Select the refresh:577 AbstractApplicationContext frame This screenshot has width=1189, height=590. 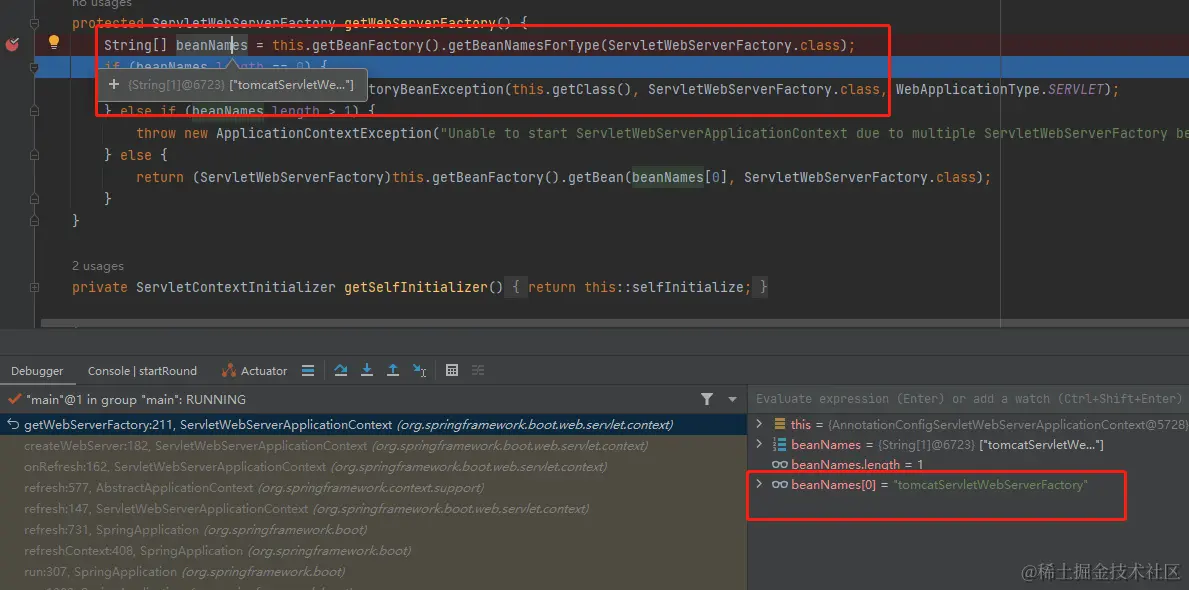[373, 488]
